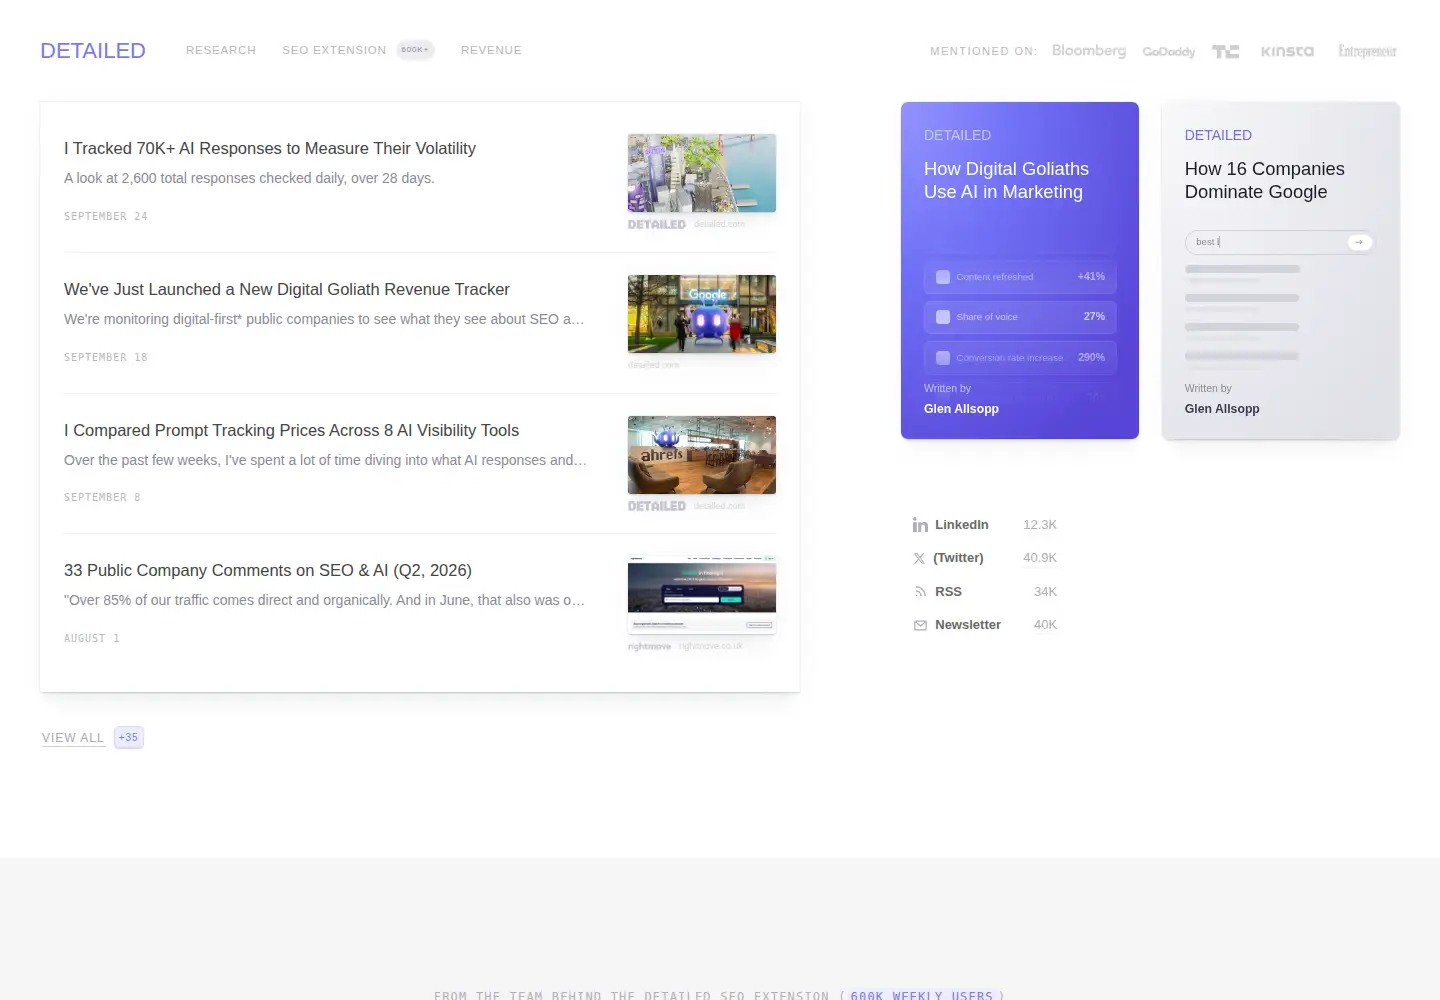Open Prompt Tracking Prices article title
The width and height of the screenshot is (1440, 1000).
coord(291,430)
